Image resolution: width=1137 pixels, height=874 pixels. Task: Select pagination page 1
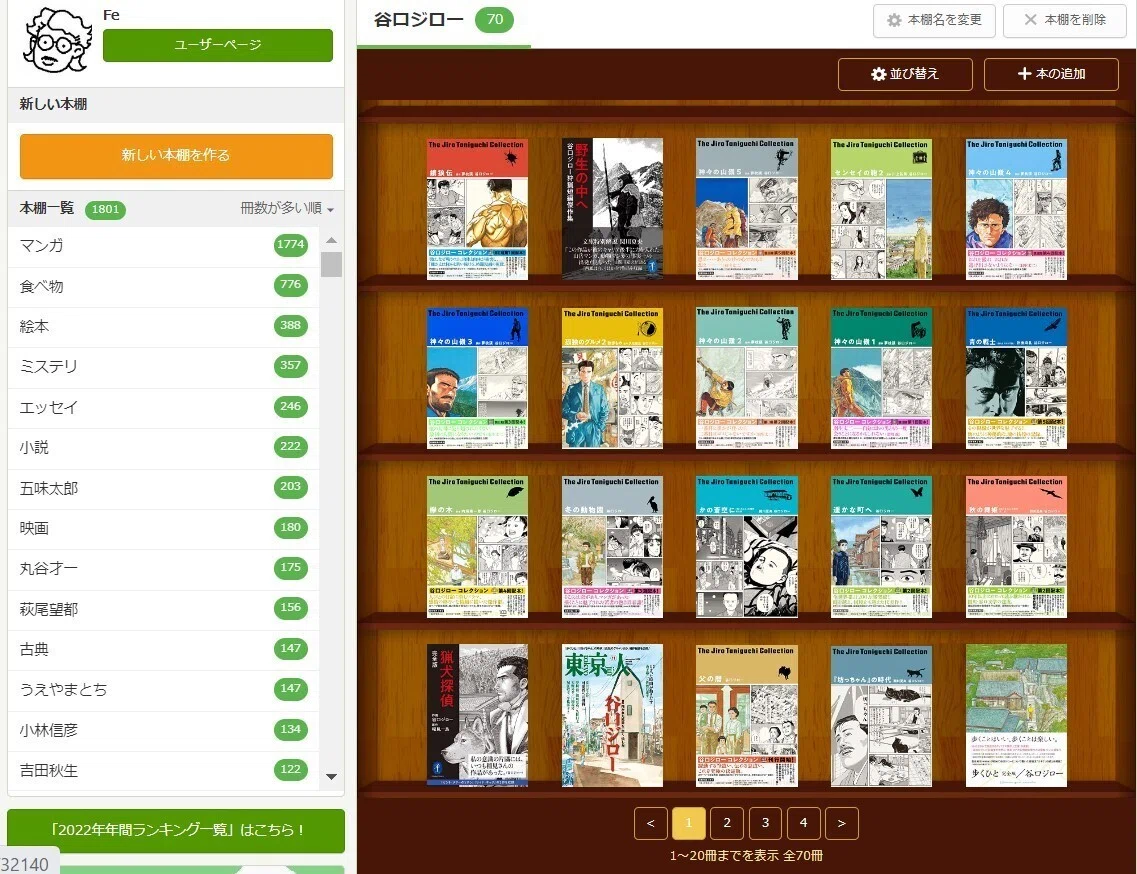[689, 823]
